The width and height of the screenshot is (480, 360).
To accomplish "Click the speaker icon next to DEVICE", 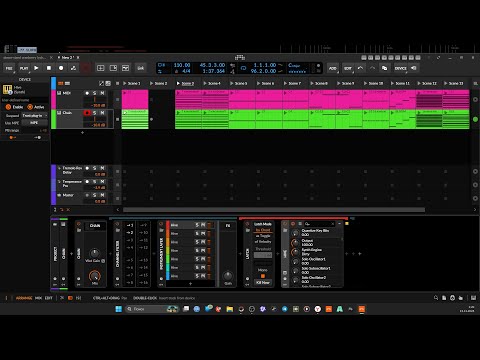I will [x=414, y=68].
